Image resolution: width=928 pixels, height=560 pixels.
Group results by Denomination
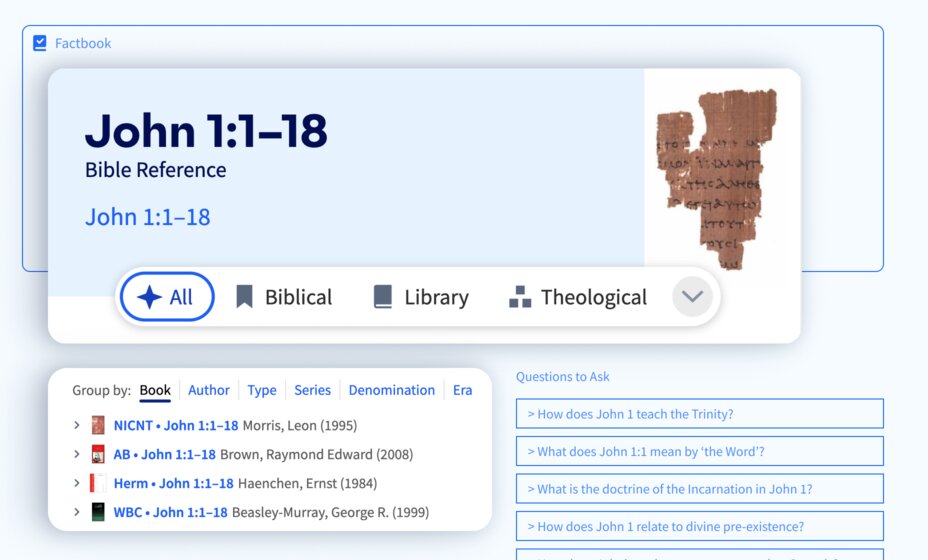(391, 390)
